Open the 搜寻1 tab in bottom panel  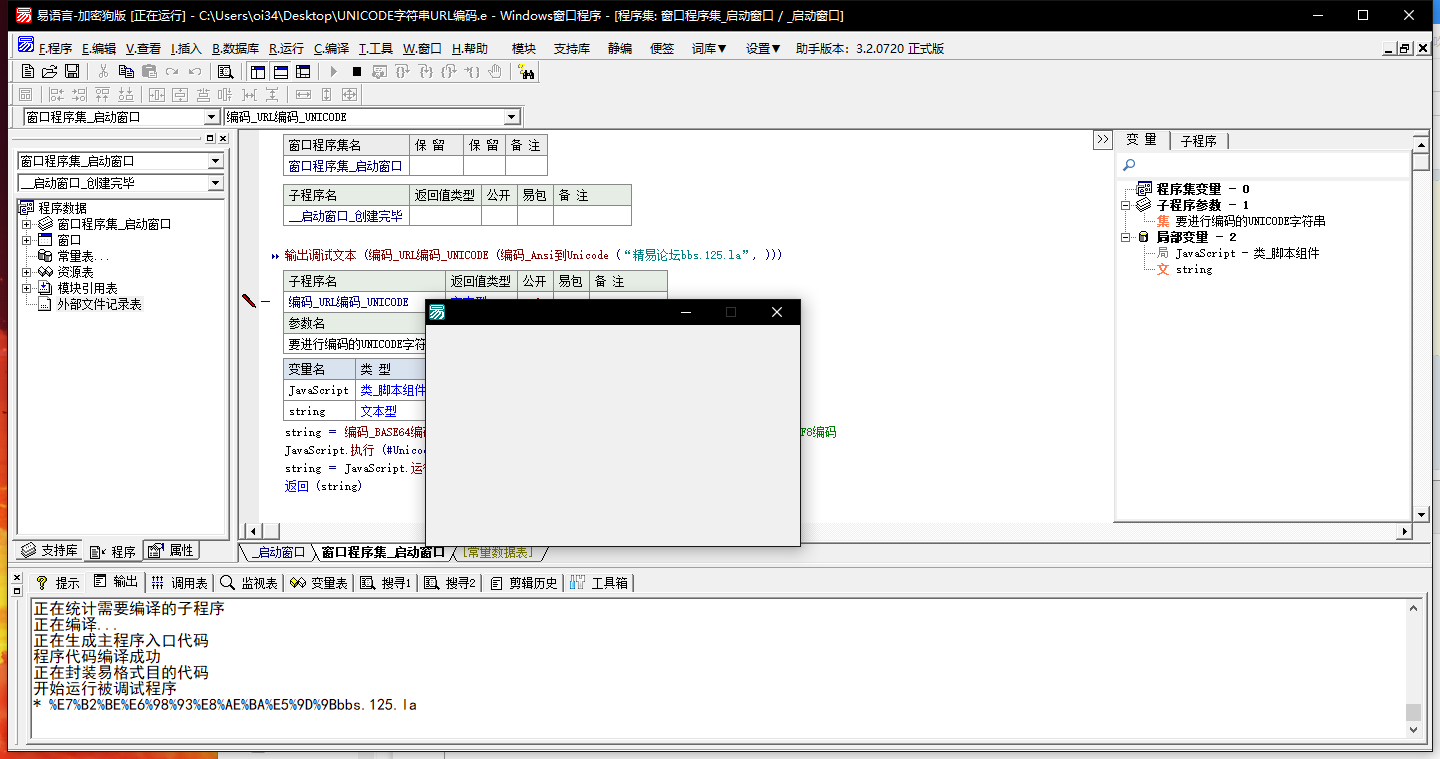(x=386, y=583)
